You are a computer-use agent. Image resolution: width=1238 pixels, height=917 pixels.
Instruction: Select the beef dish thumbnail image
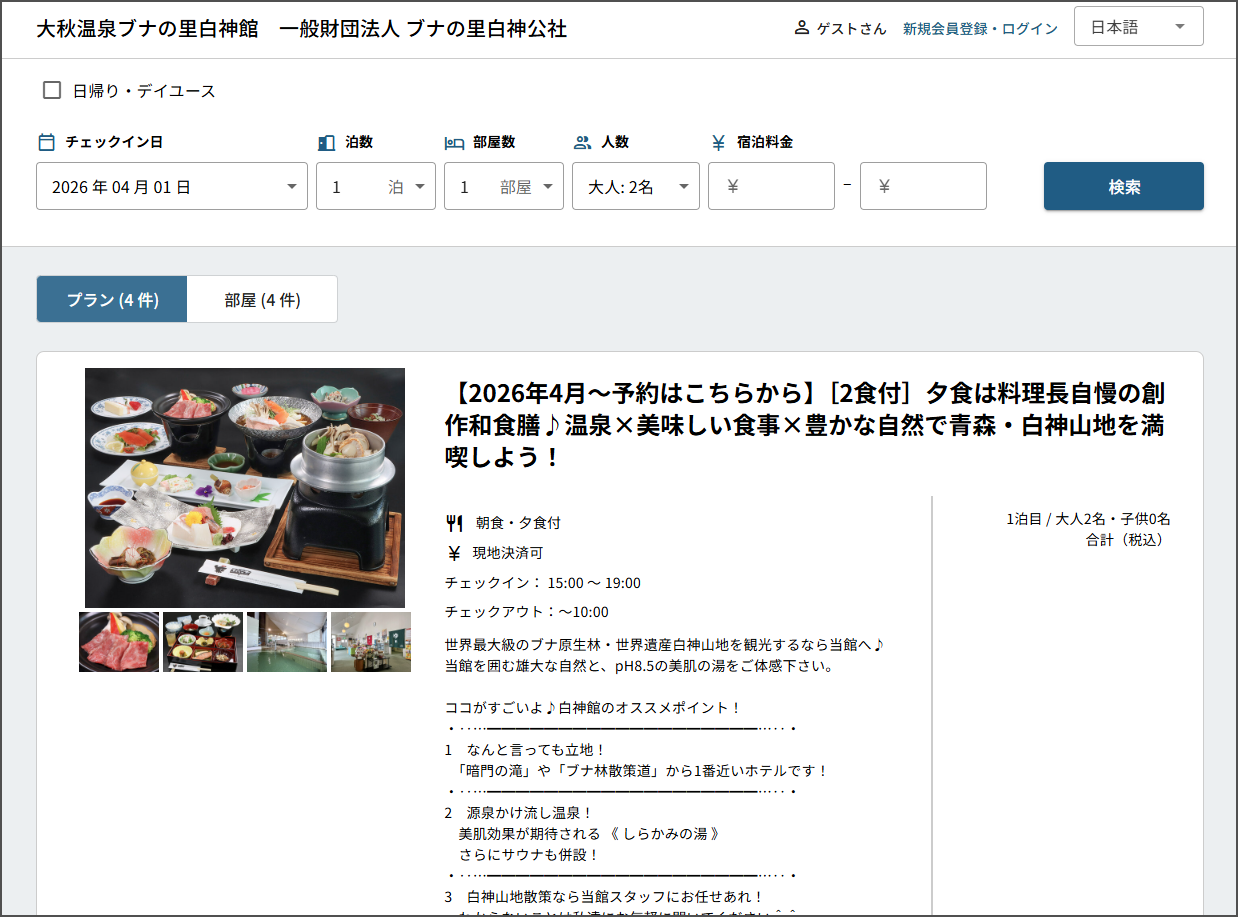tap(119, 642)
